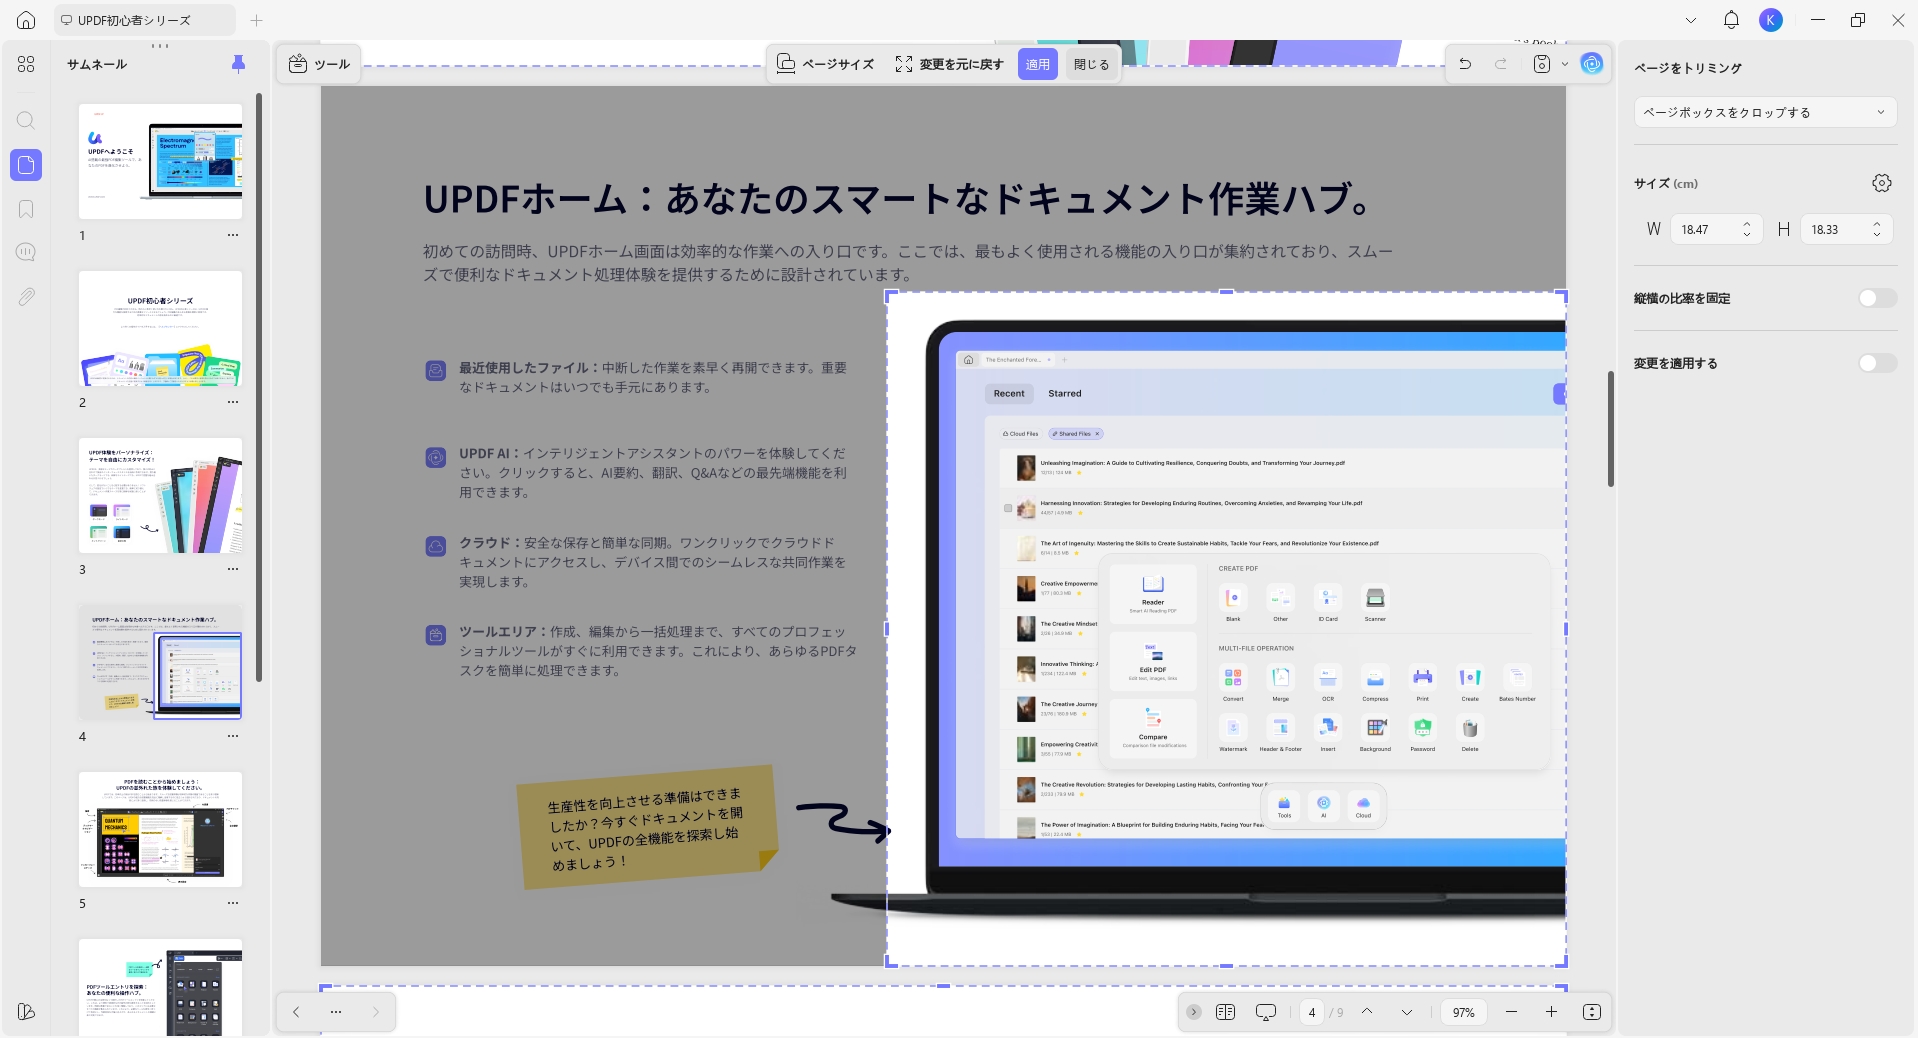Go to the next page
This screenshot has height=1038, width=1918.
tap(1407, 1012)
